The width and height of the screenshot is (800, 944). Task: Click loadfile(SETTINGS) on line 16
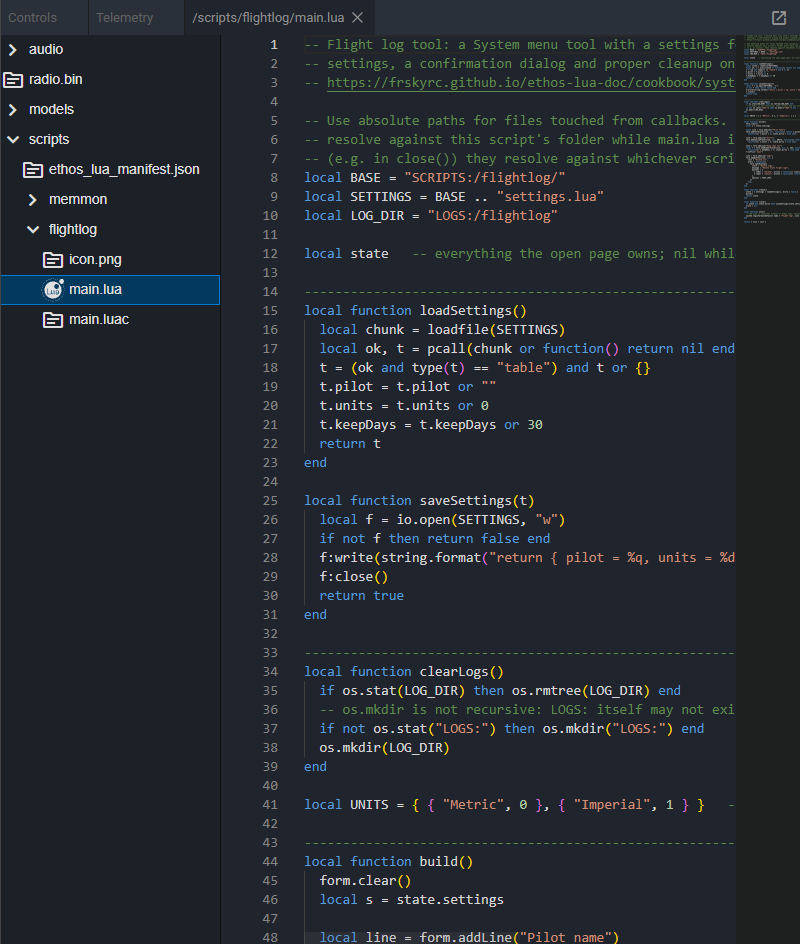497,330
